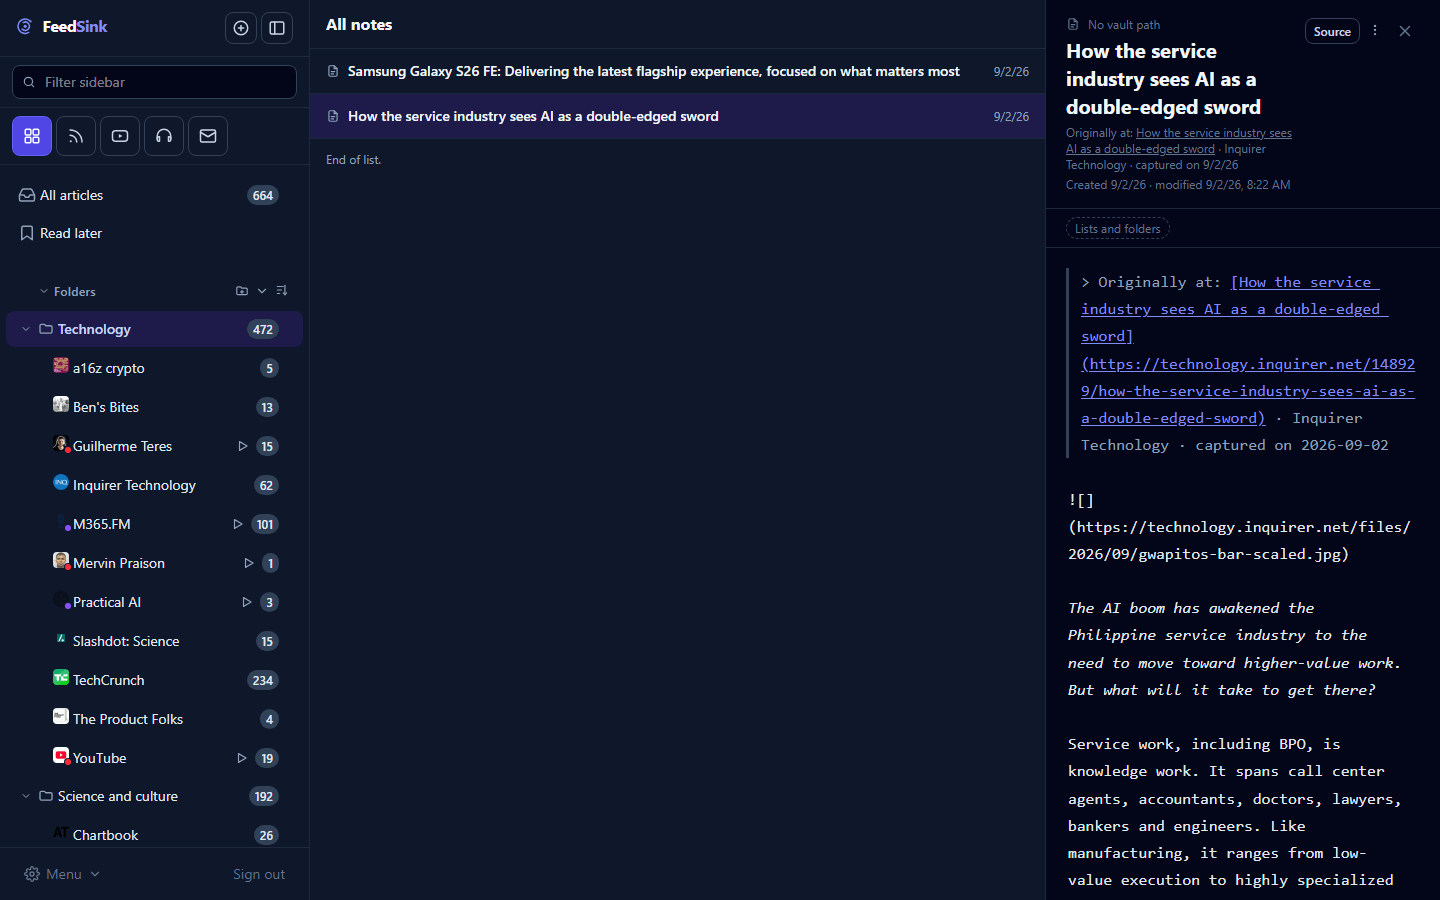Play the M365.FM podcast feed

[238, 524]
